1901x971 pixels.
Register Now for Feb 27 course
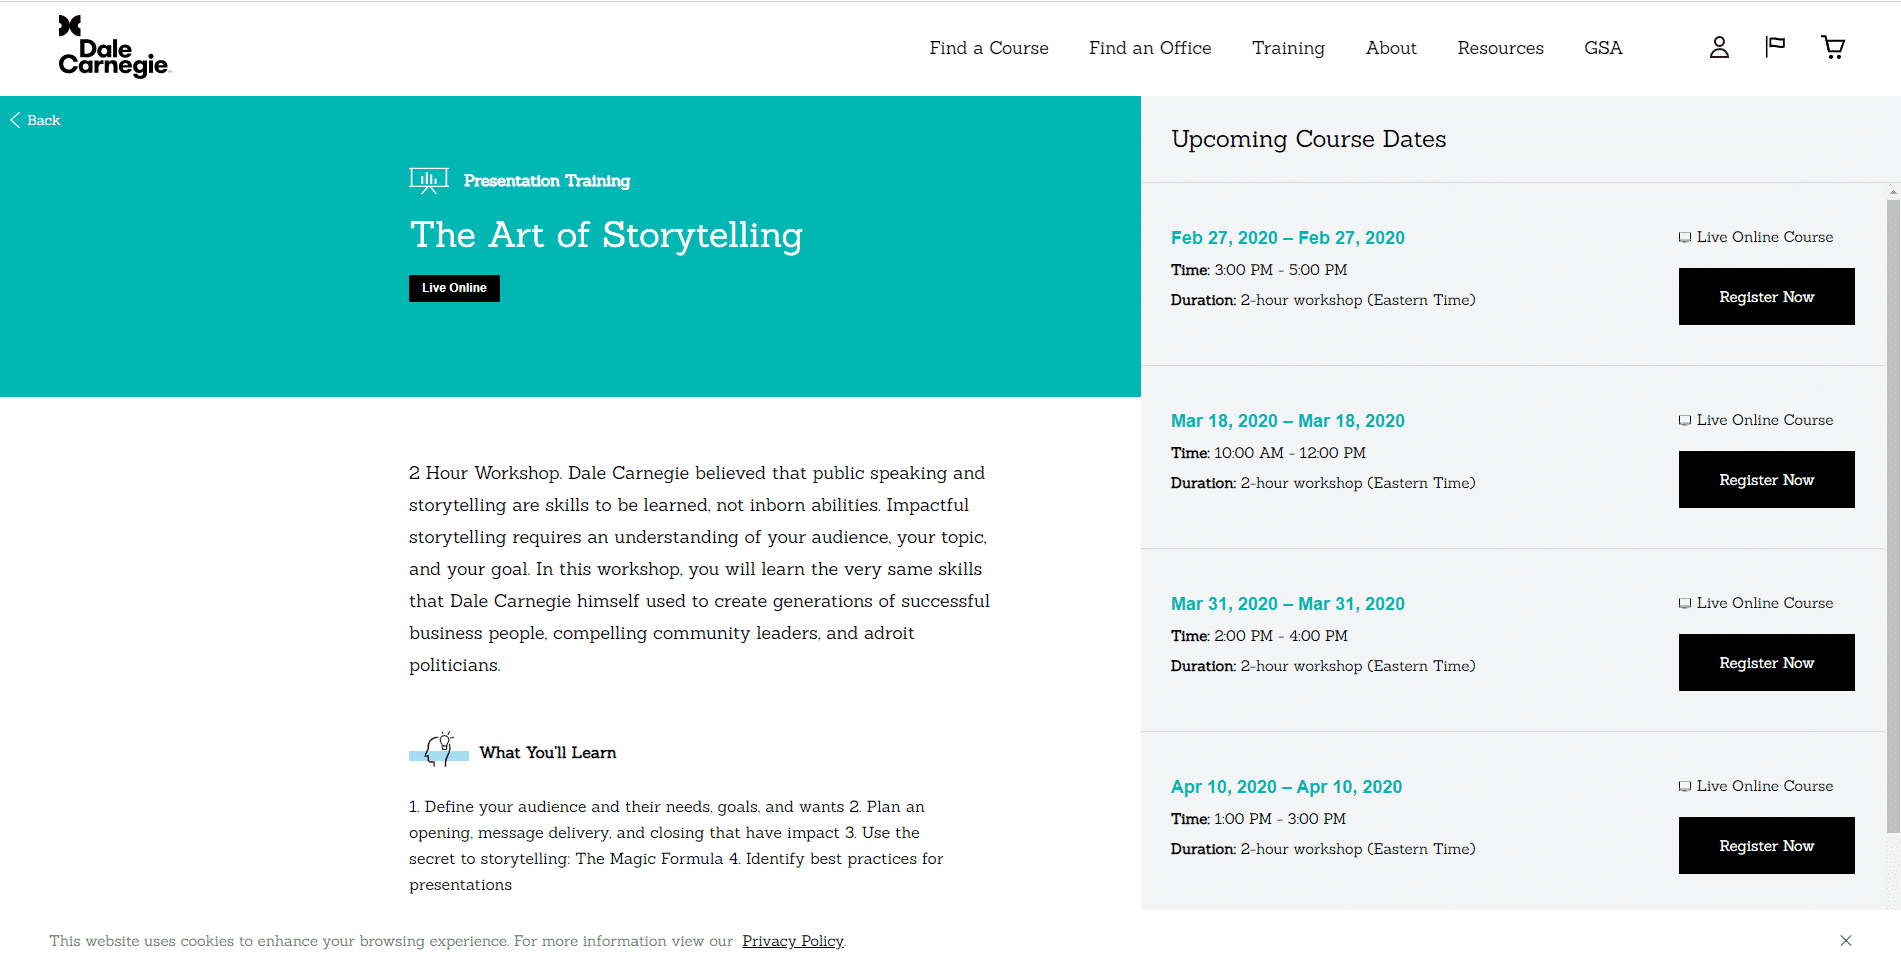[x=1767, y=296]
